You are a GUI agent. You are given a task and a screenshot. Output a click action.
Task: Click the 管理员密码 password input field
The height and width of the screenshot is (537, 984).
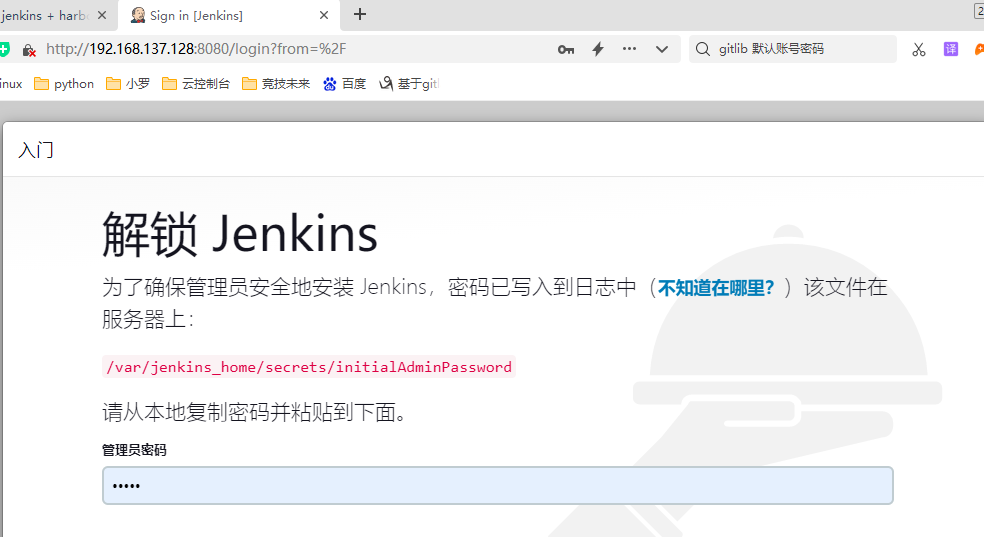[498, 486]
